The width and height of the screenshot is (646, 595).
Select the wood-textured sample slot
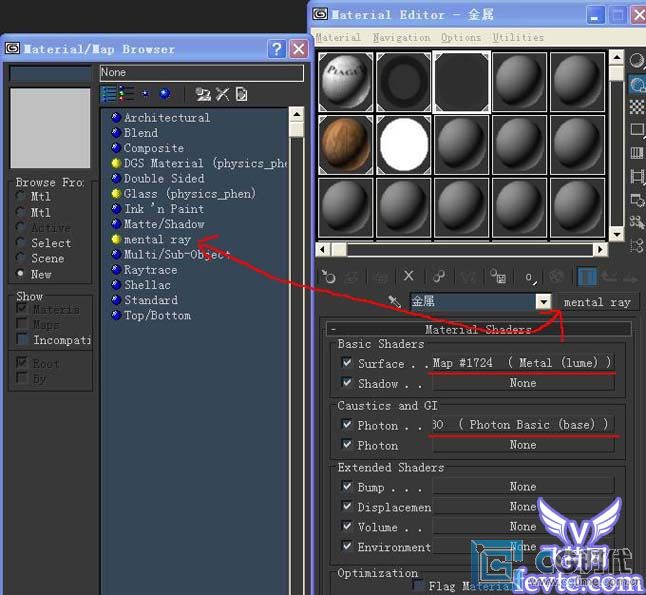tap(345, 145)
